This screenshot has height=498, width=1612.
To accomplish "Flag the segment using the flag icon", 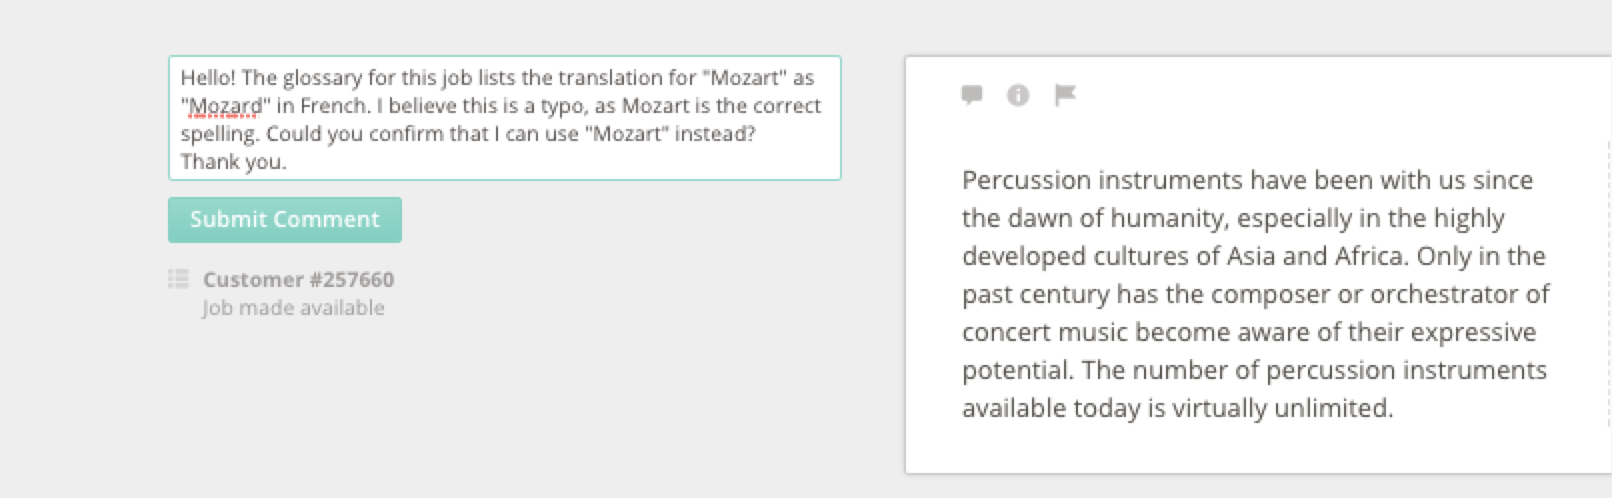I will 1065,95.
